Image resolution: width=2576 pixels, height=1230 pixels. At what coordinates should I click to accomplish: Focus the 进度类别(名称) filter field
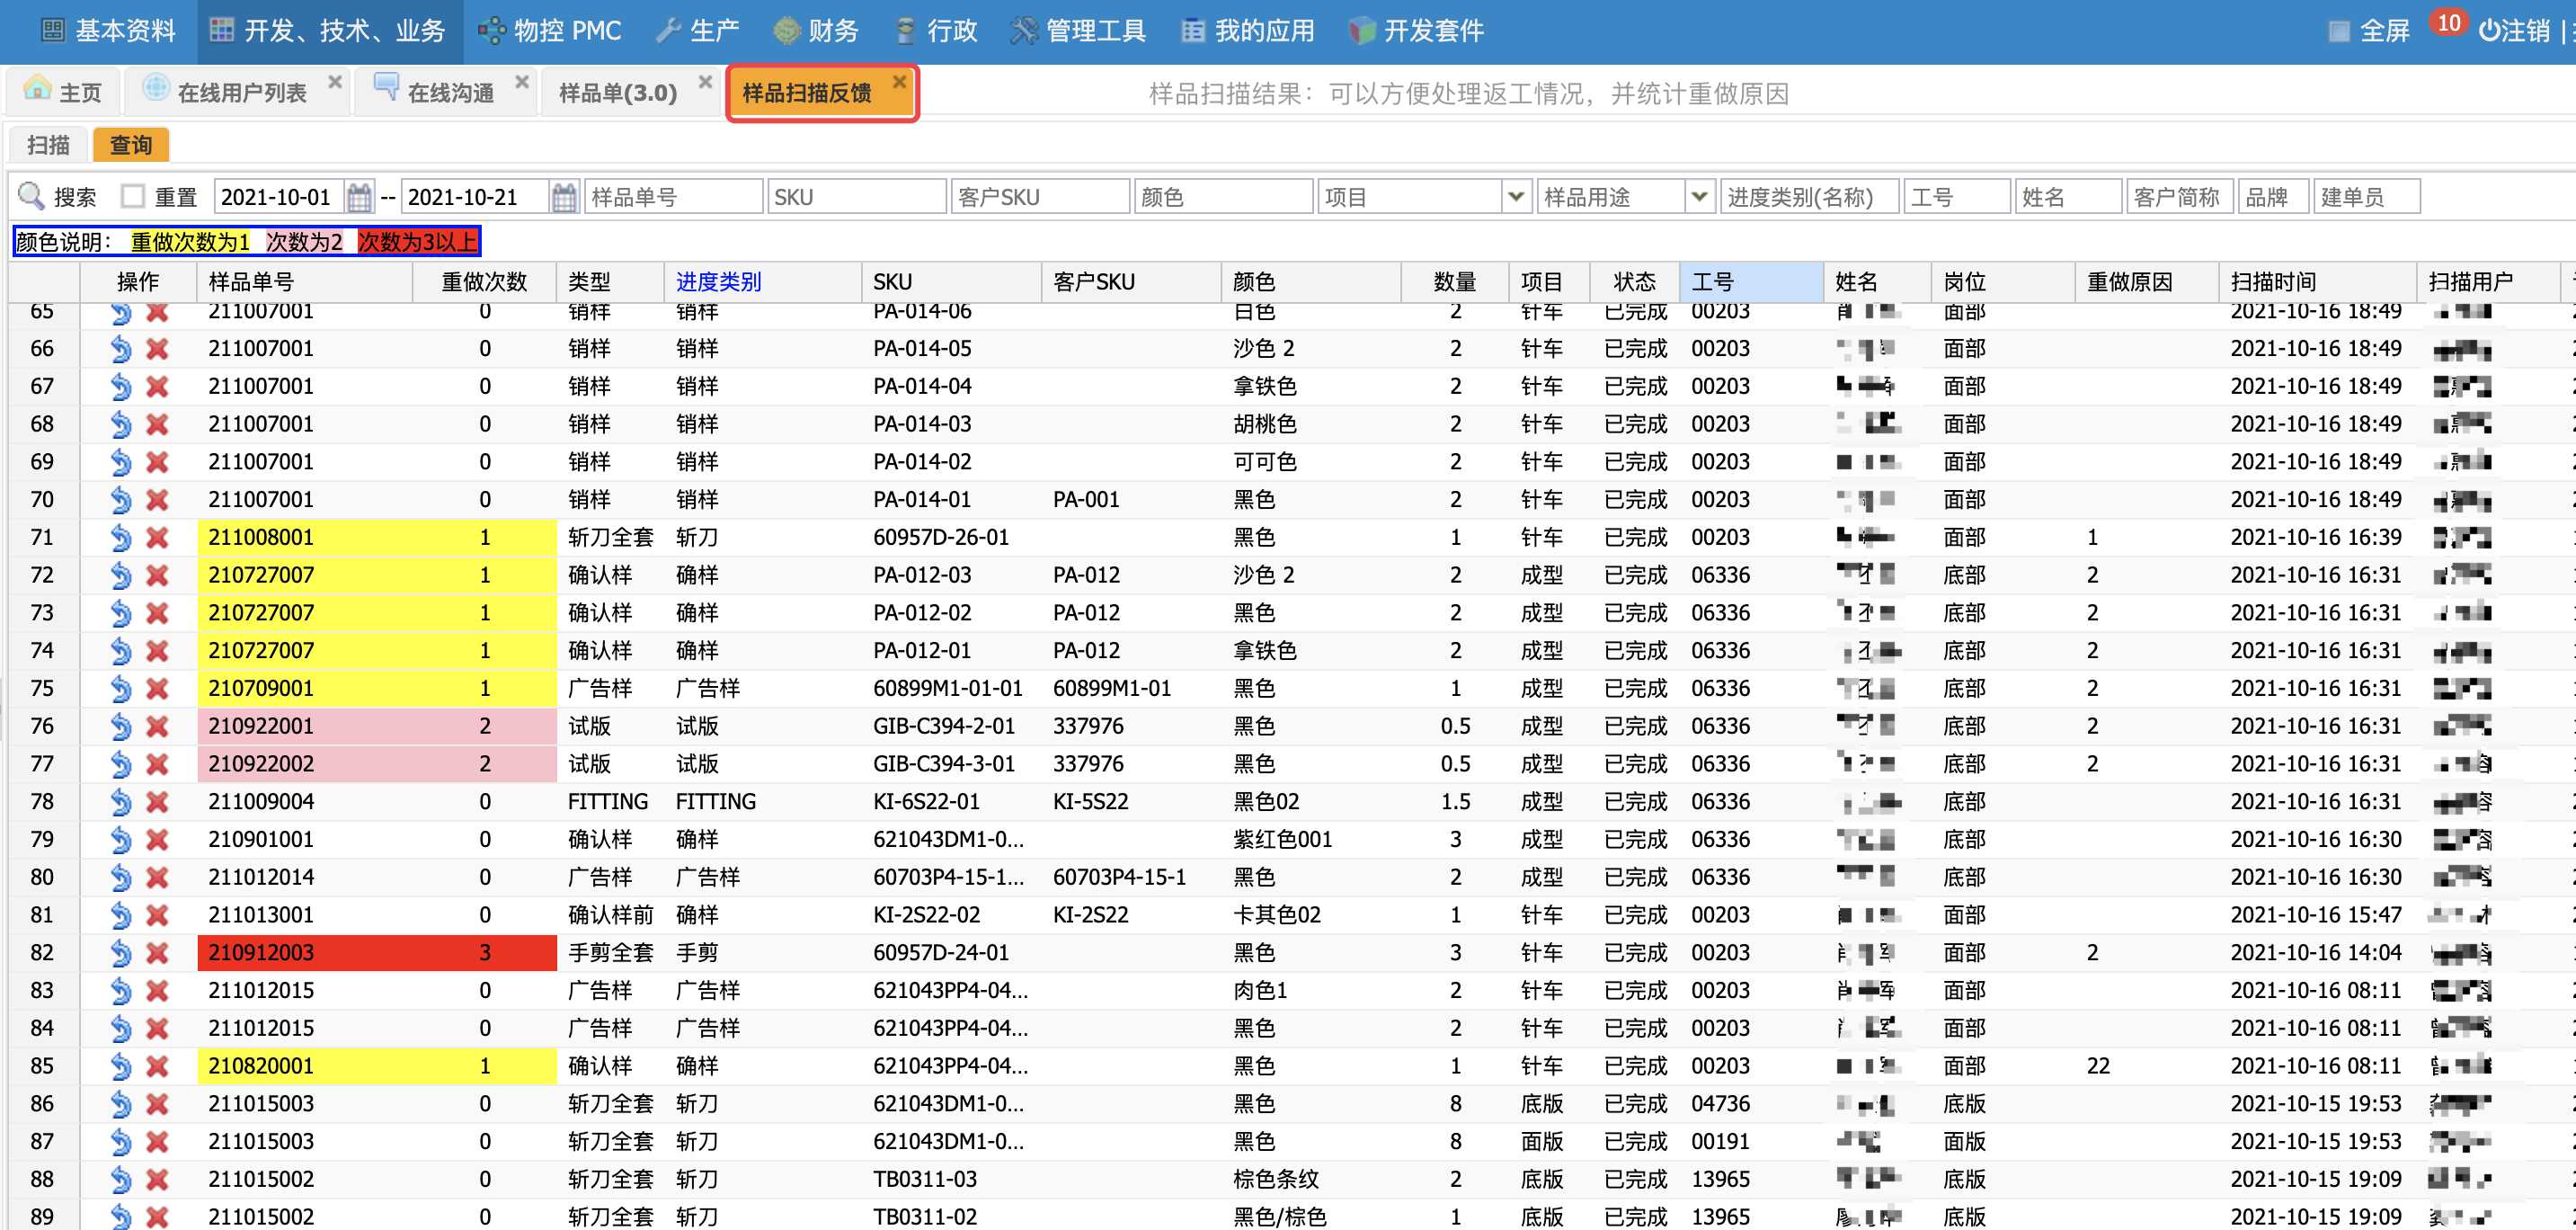tap(1809, 197)
